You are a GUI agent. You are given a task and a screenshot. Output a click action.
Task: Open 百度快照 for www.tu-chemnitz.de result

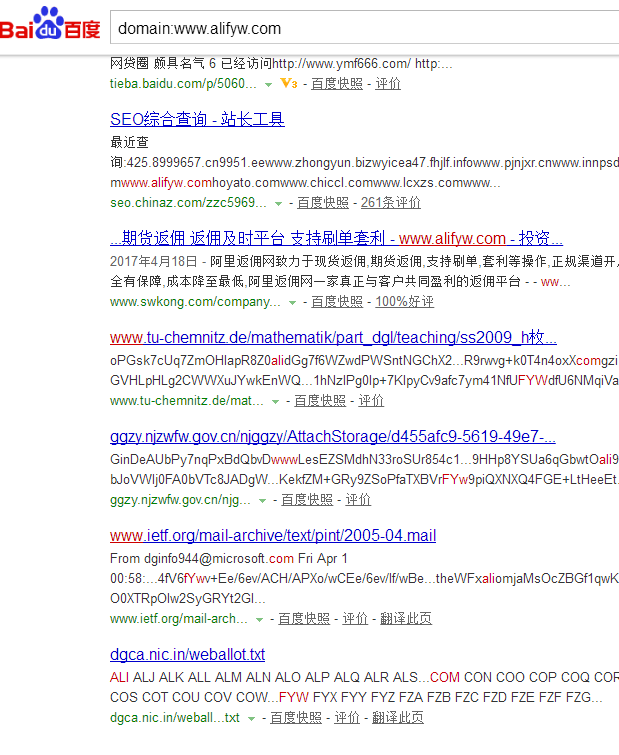click(320, 401)
